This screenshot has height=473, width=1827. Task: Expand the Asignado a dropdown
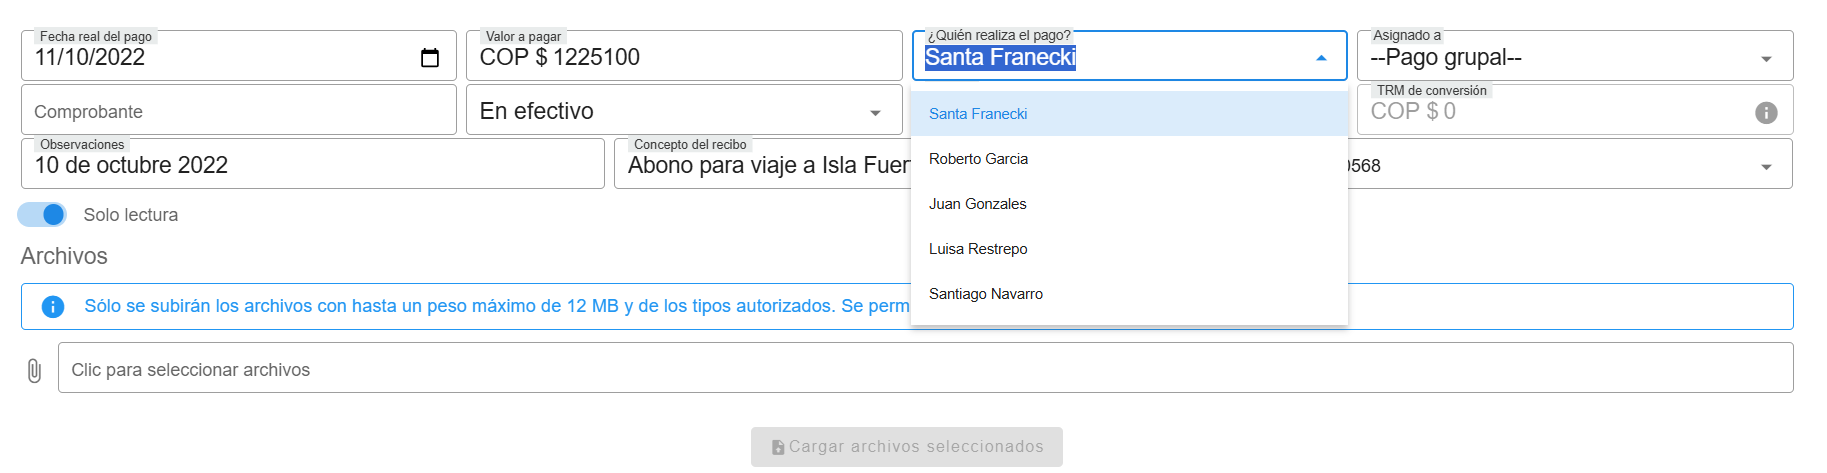[x=1766, y=59]
